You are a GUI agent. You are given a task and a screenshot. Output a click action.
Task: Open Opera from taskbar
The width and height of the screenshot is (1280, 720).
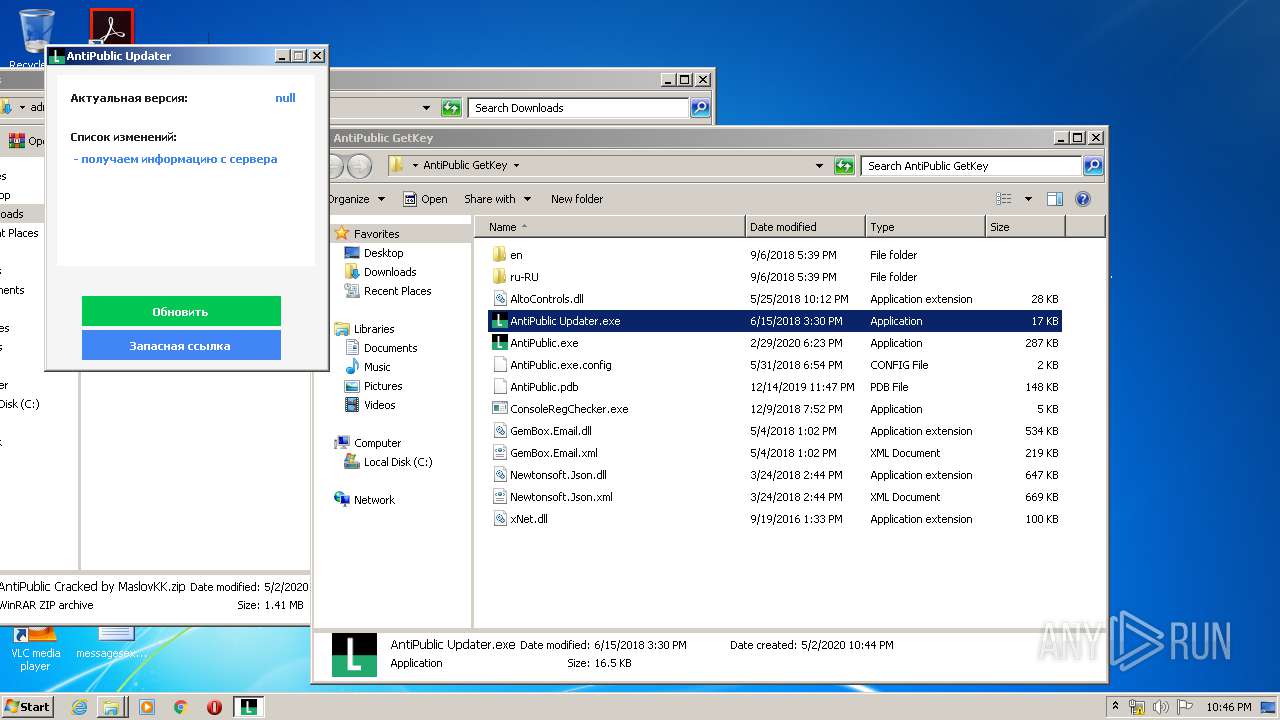(x=214, y=706)
